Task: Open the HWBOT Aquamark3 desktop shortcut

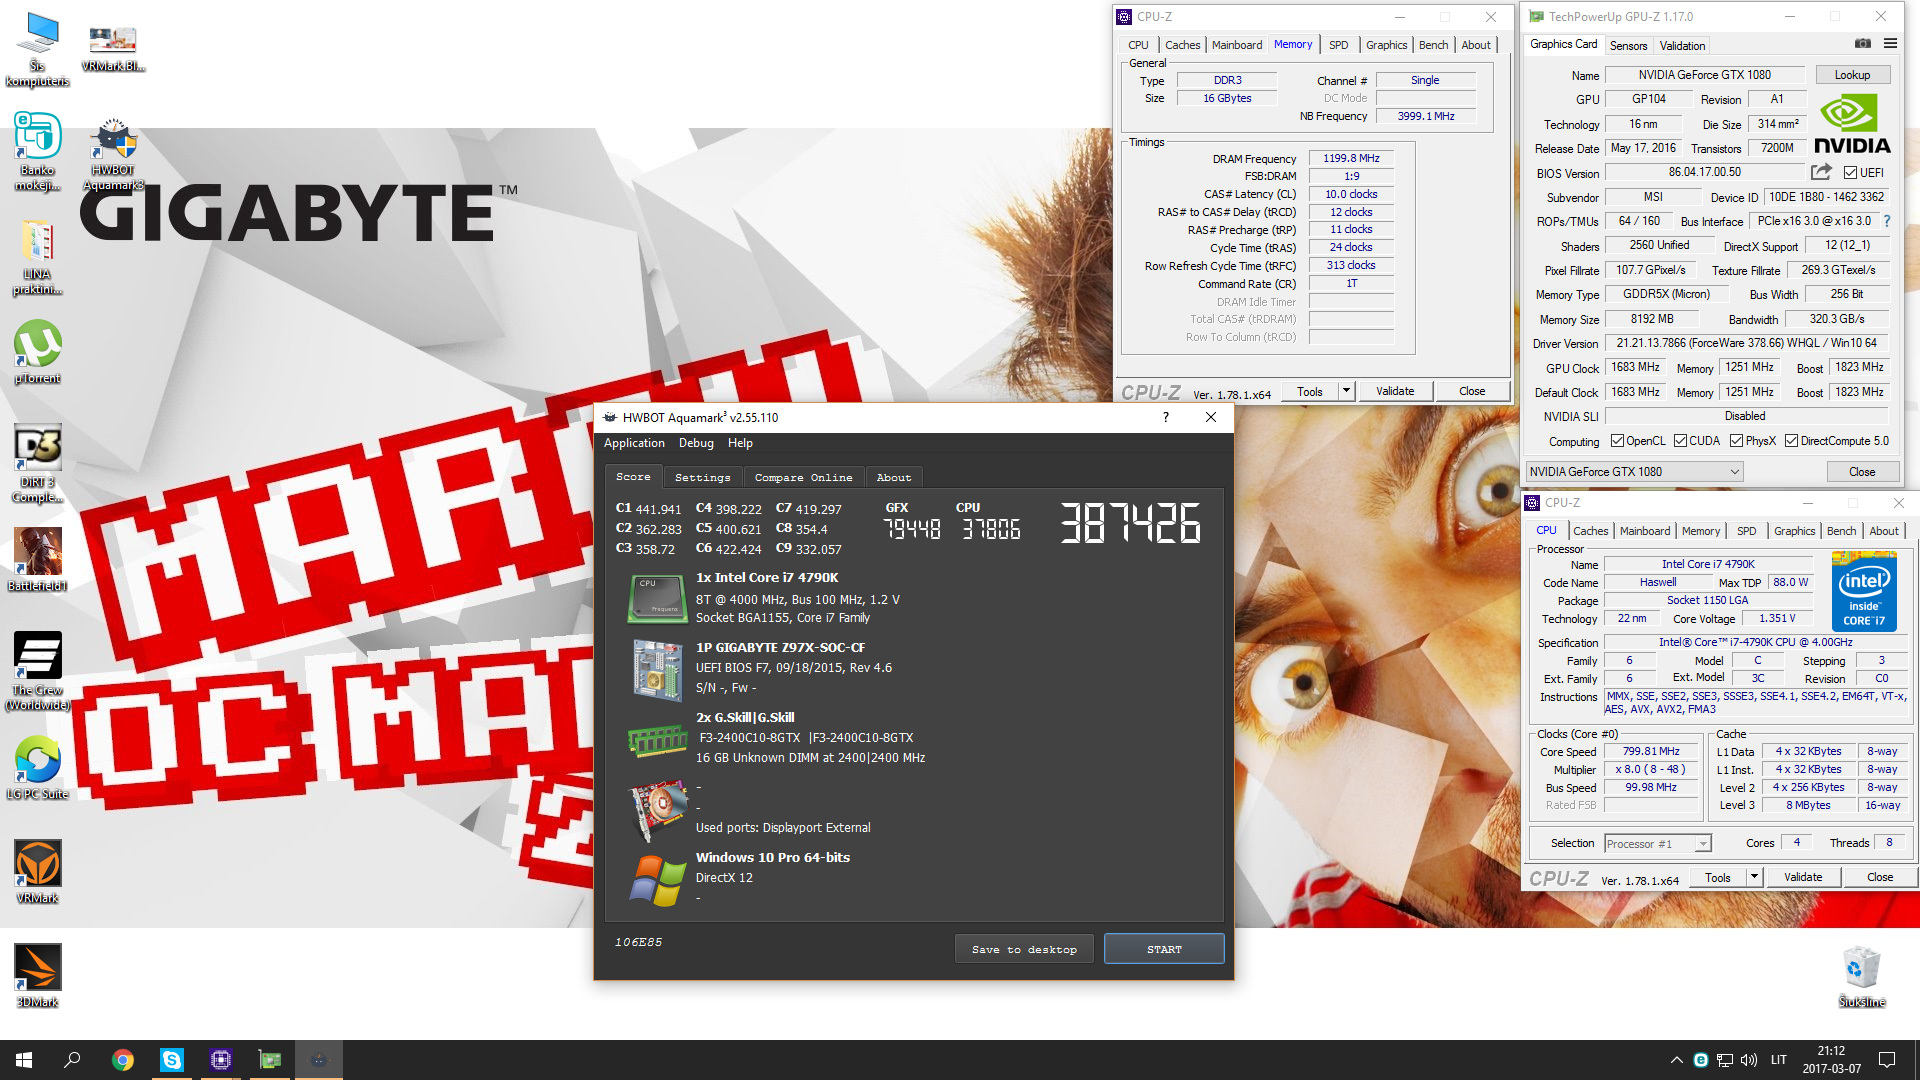Action: pos(113,155)
